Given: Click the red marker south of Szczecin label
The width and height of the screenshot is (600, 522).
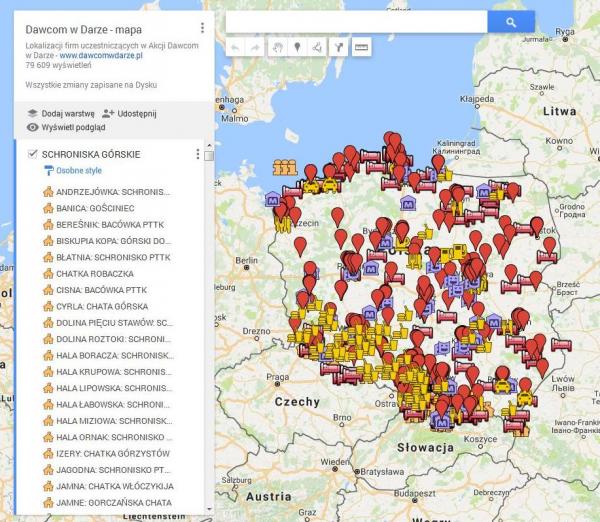Looking at the screenshot, I should [300, 246].
